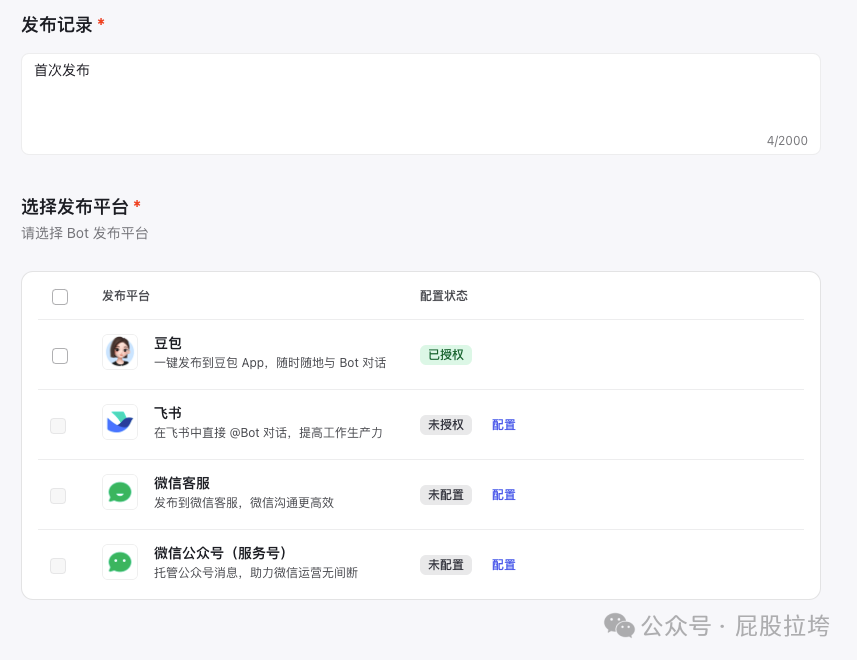Check the 微信公众号 (服务号) row checkbox
857x660 pixels.
point(58,565)
